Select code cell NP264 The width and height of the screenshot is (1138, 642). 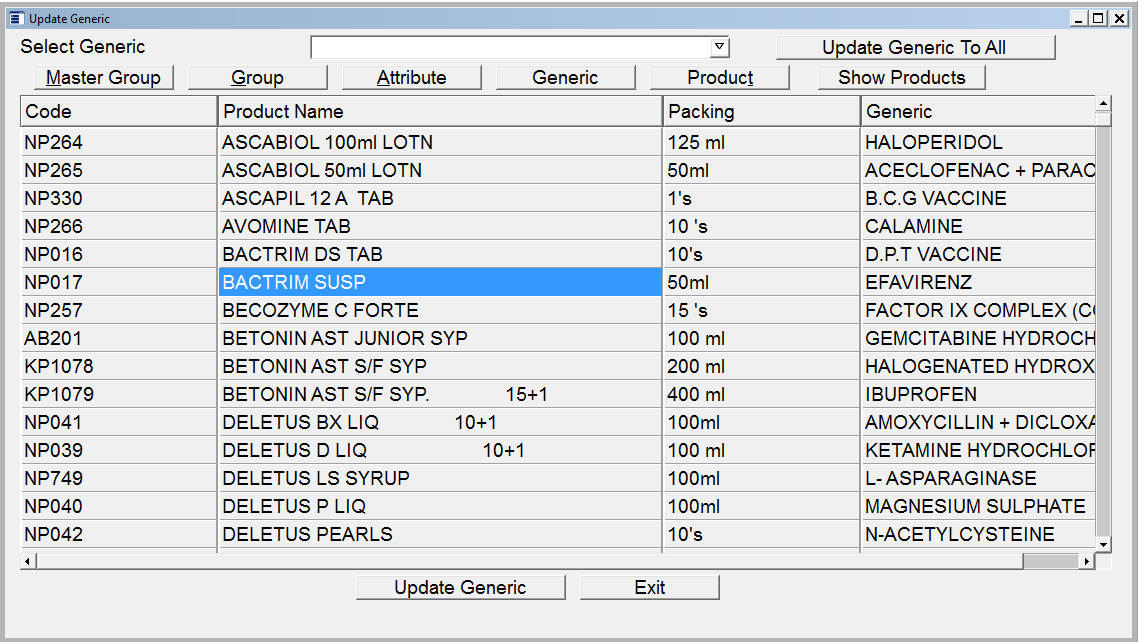(x=119, y=142)
